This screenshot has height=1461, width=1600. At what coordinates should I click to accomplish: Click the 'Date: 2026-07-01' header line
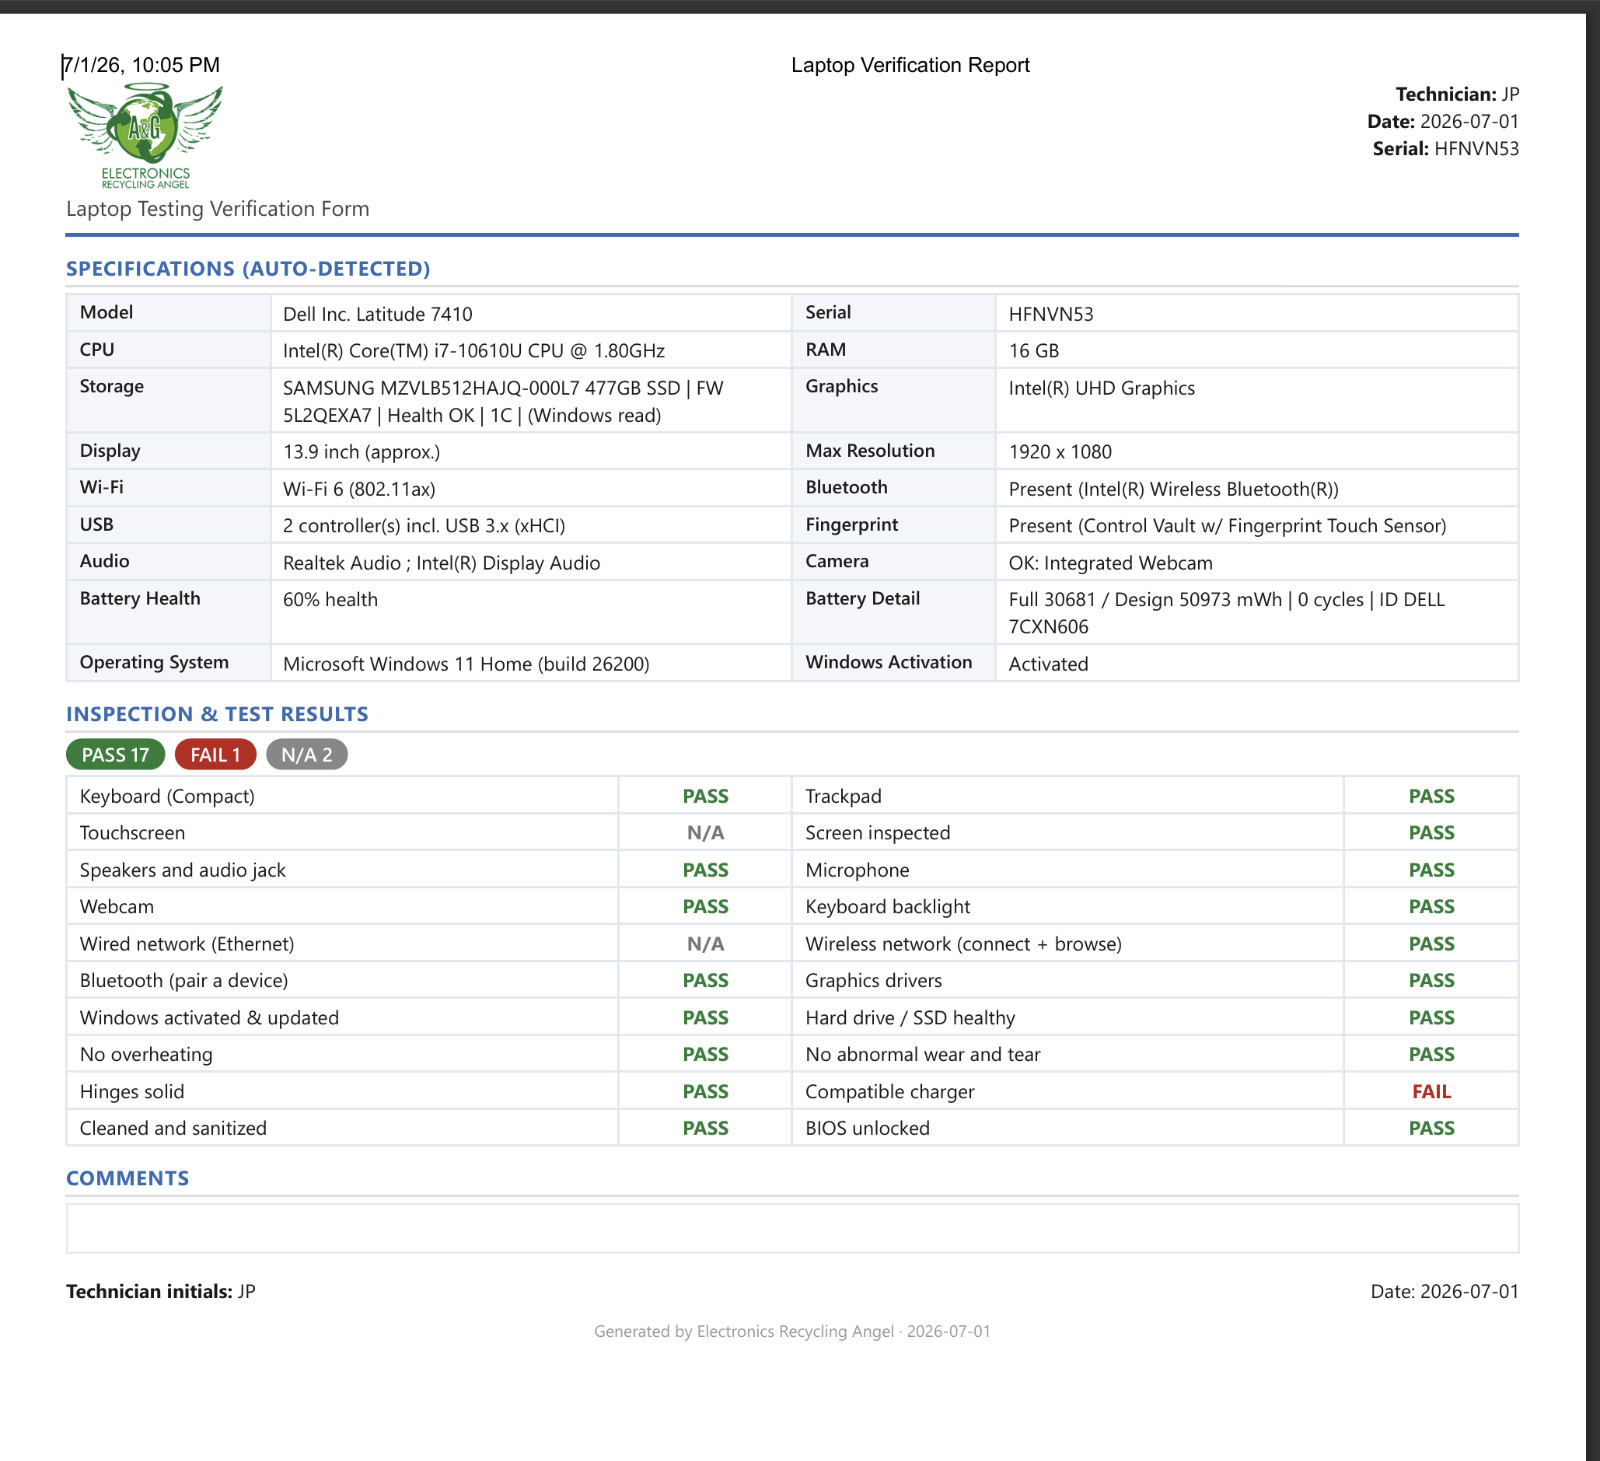1443,121
